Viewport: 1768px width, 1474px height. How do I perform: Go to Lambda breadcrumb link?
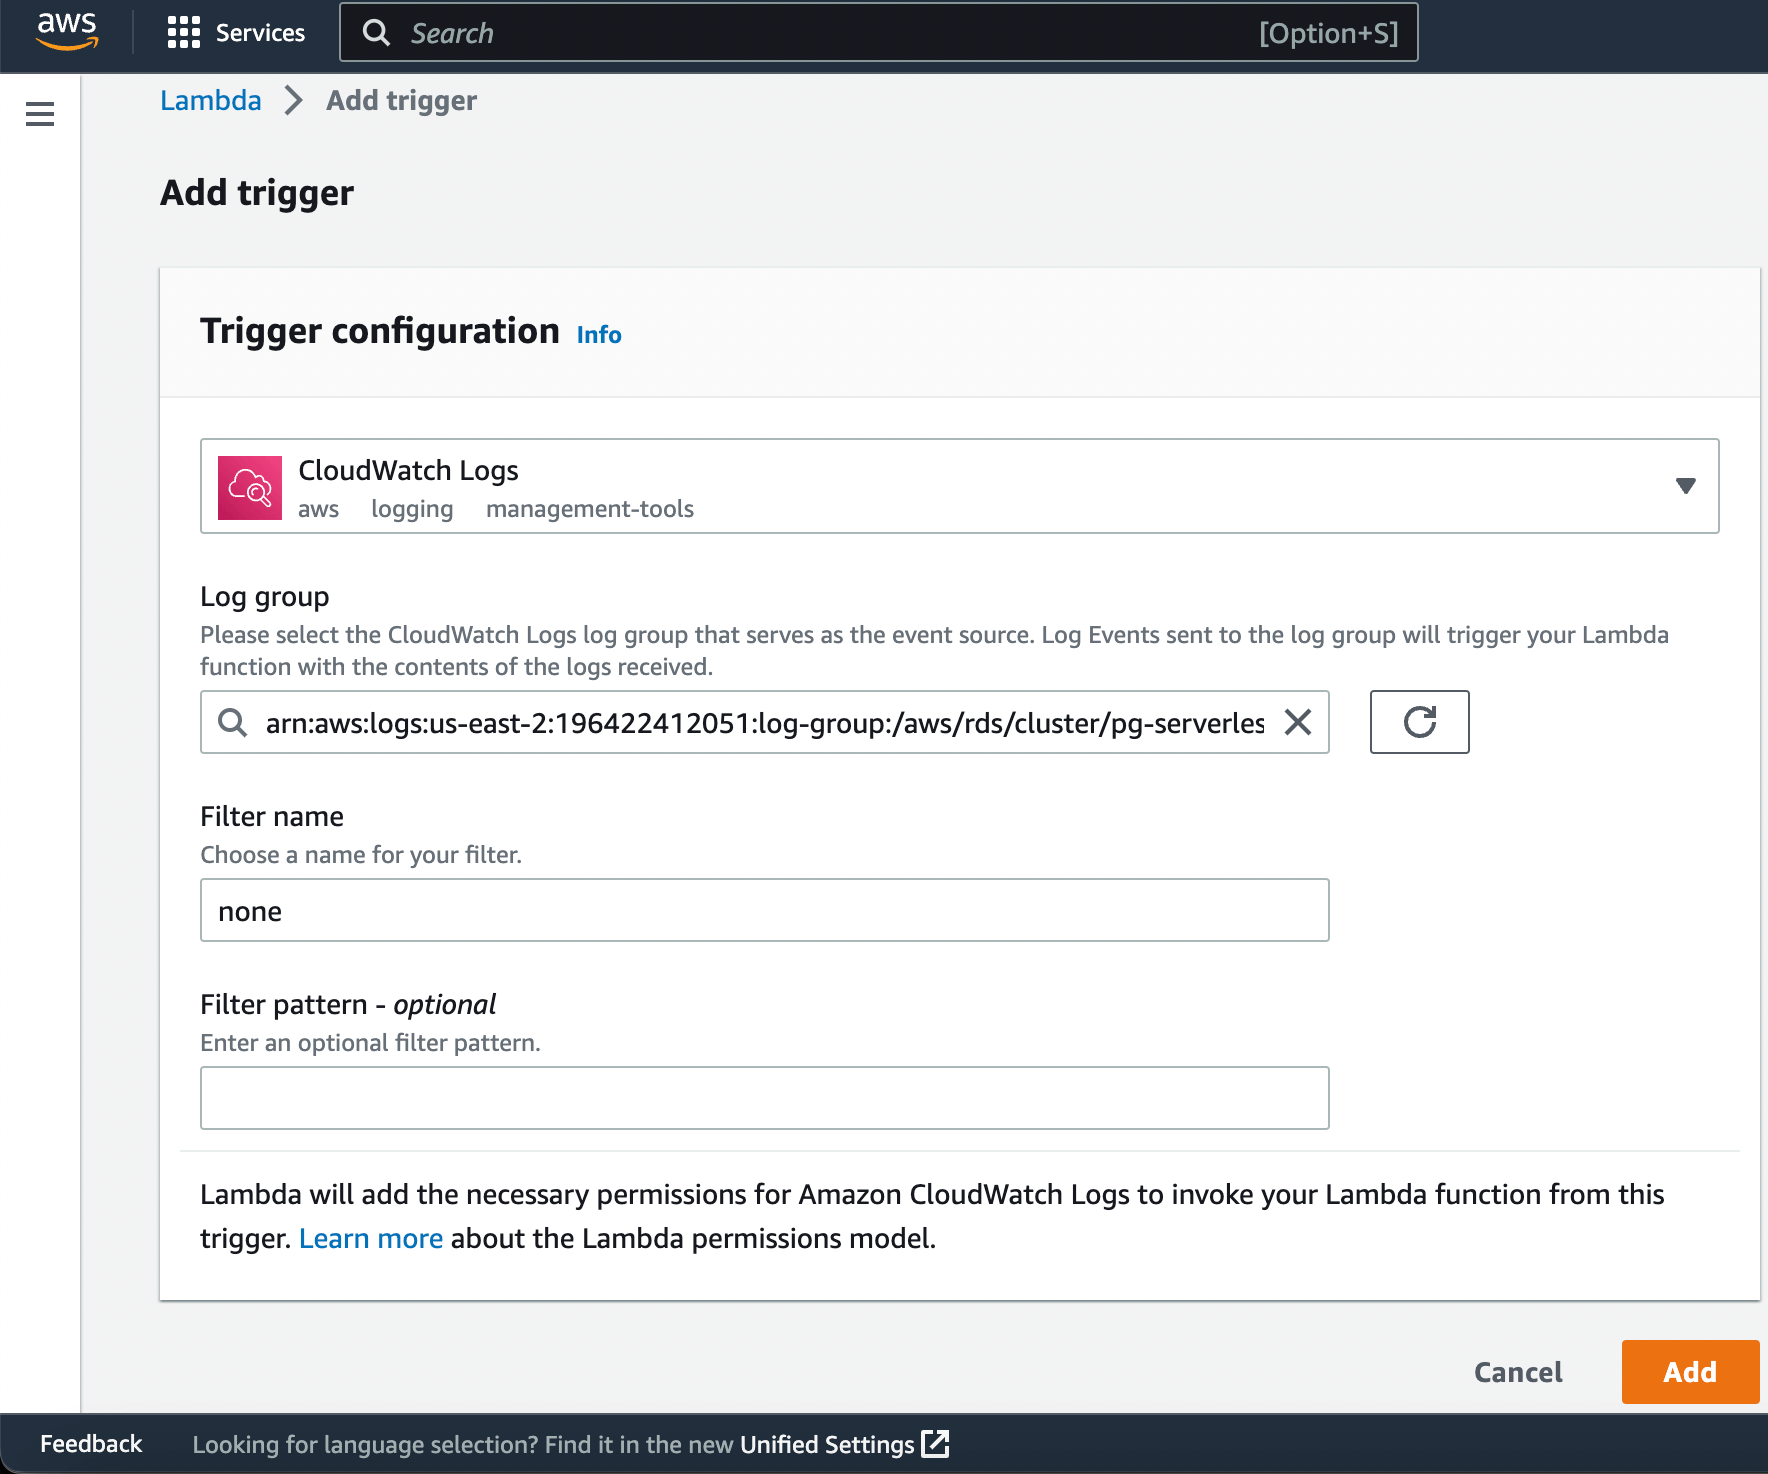pos(211,100)
